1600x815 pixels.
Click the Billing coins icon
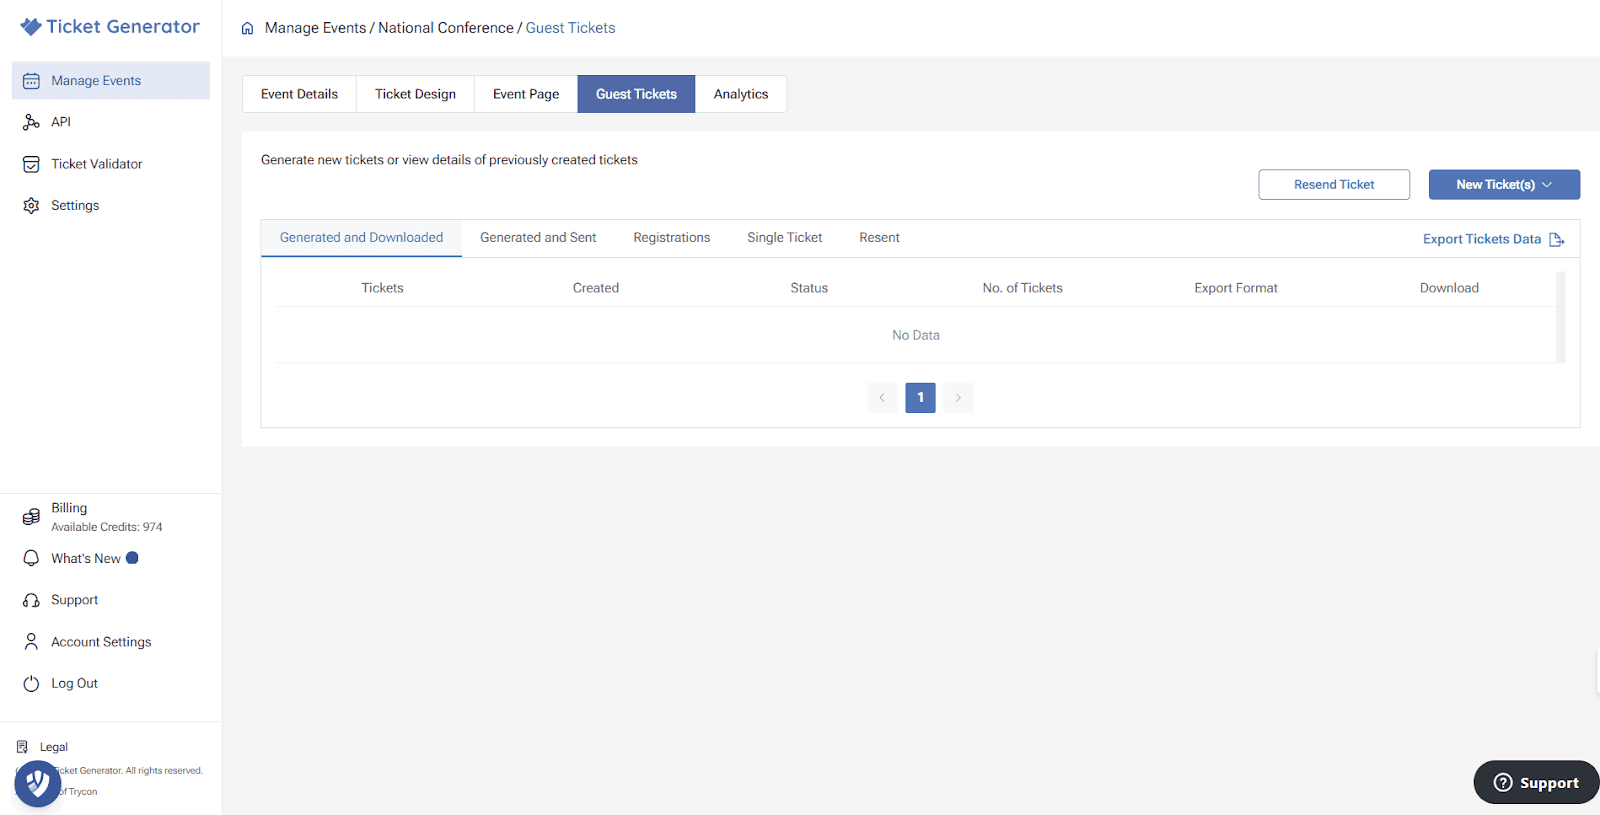32,517
